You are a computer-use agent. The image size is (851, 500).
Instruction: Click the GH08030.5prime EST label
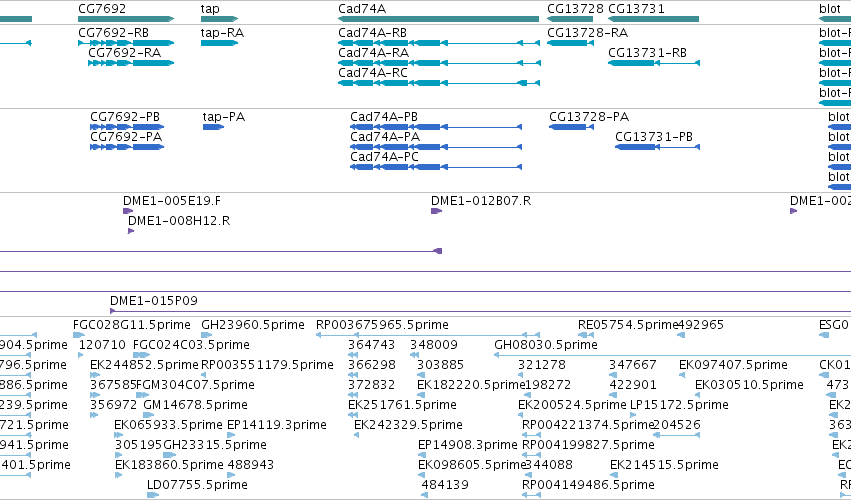point(545,345)
